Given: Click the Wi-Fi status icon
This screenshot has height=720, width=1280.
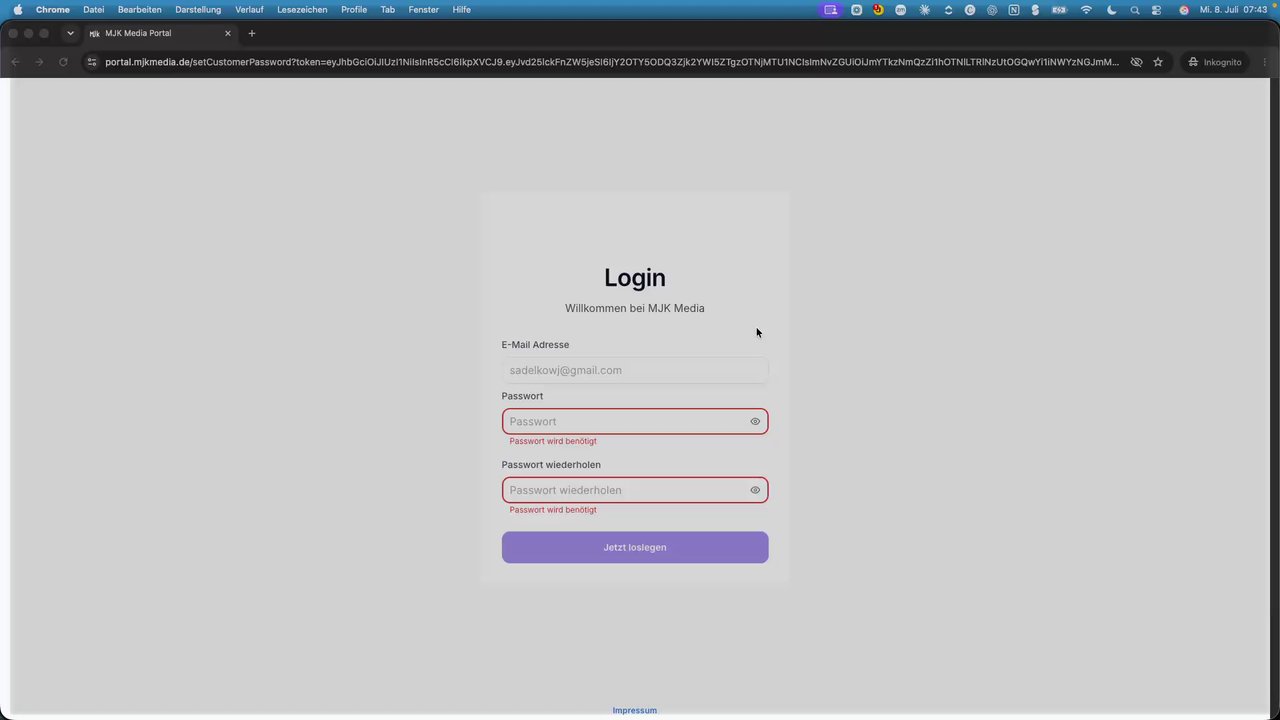Looking at the screenshot, I should [1086, 10].
